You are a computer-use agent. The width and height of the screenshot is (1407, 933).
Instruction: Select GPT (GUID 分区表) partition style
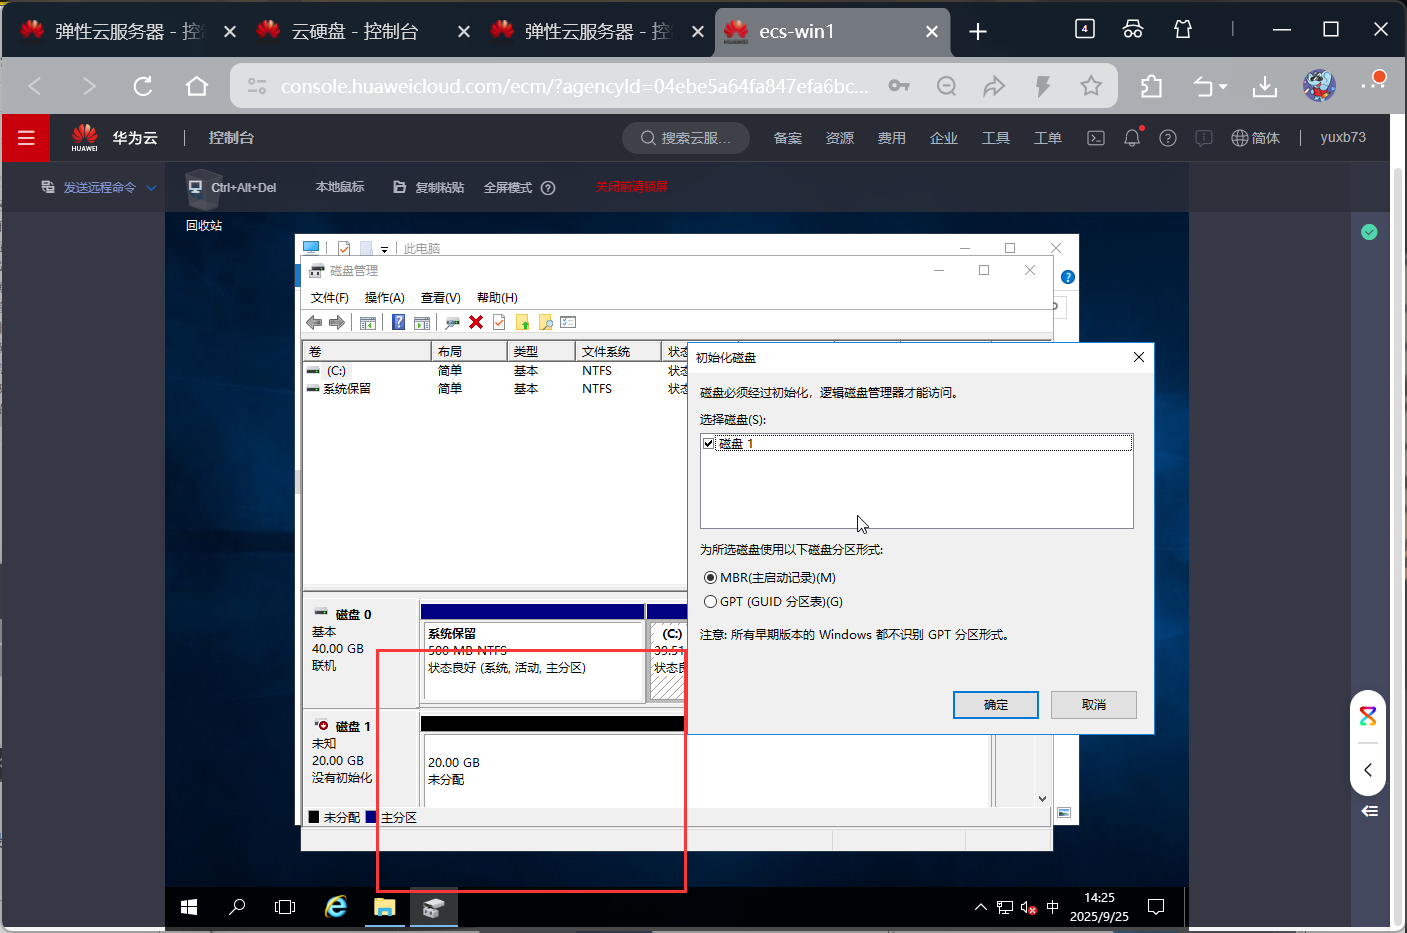(x=774, y=602)
